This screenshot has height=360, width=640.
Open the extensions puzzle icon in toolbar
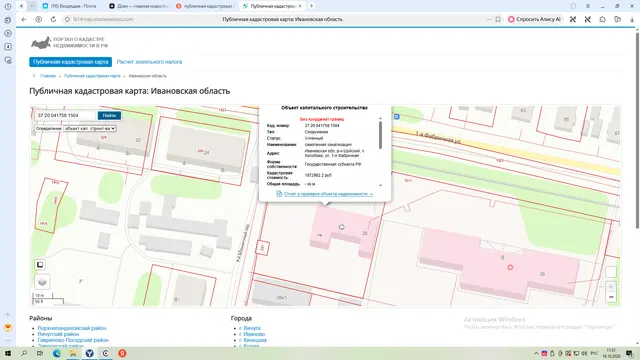[602, 19]
